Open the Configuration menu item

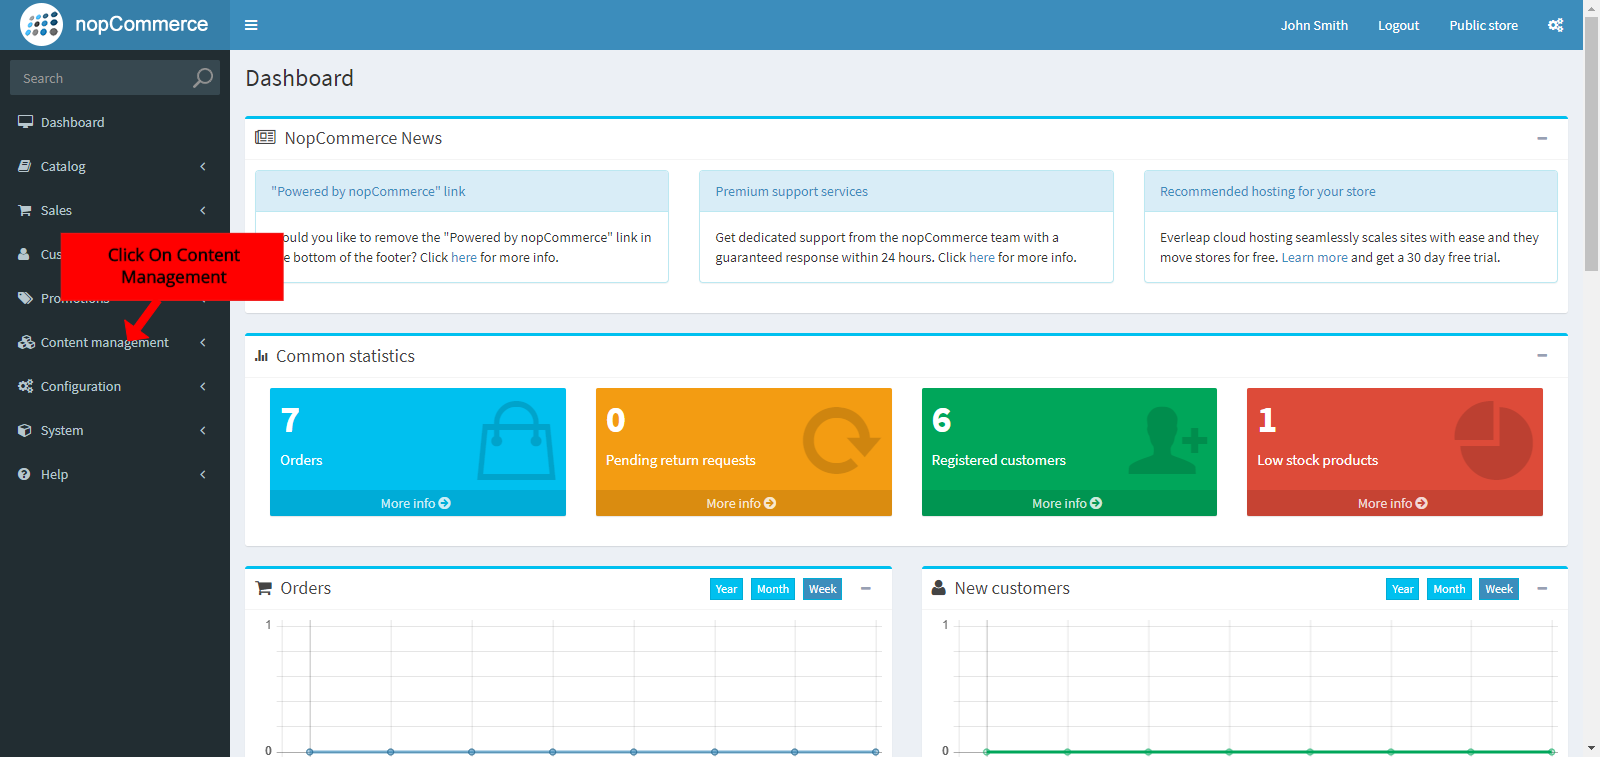pos(115,386)
